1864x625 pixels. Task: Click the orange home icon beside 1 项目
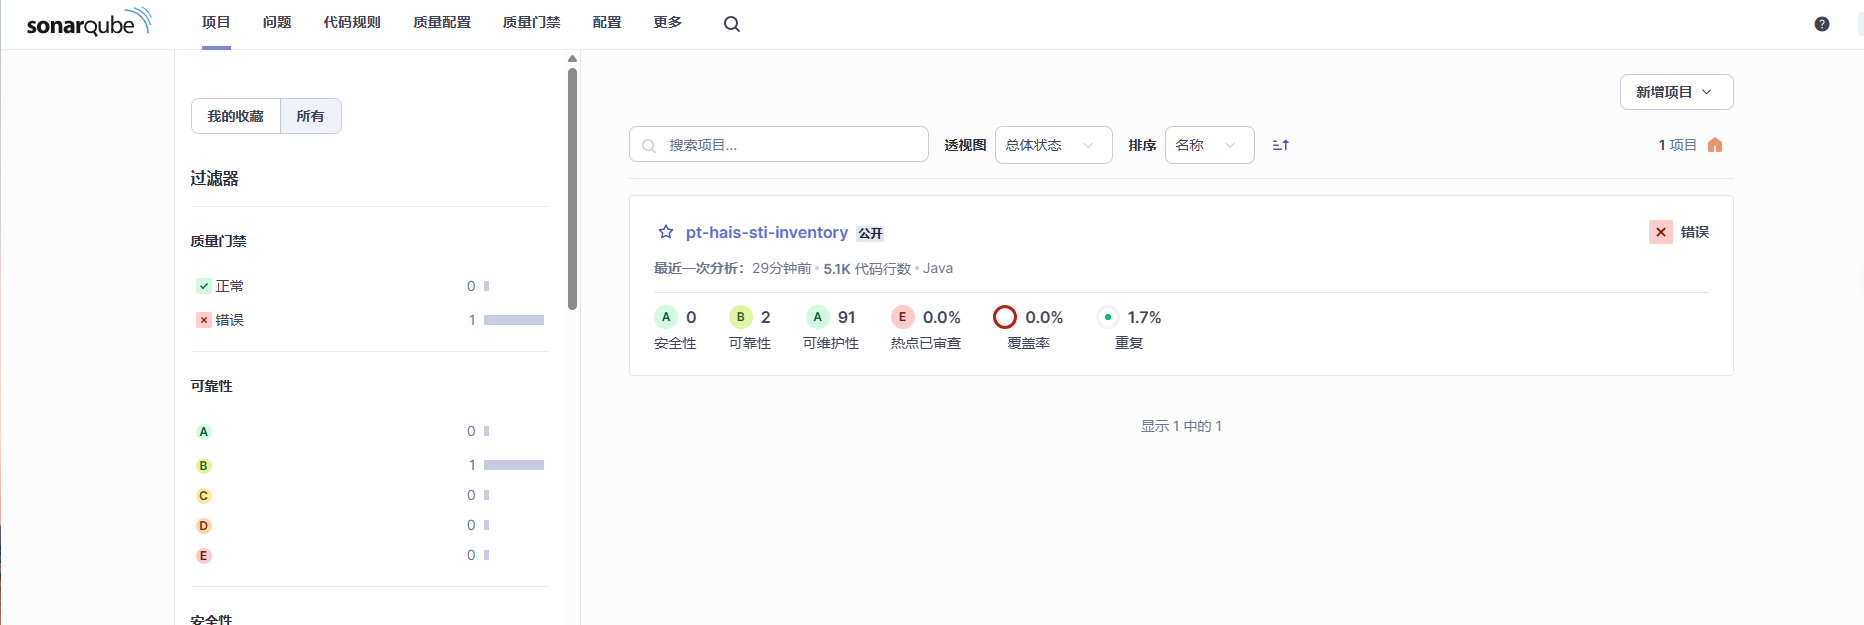[x=1715, y=145]
